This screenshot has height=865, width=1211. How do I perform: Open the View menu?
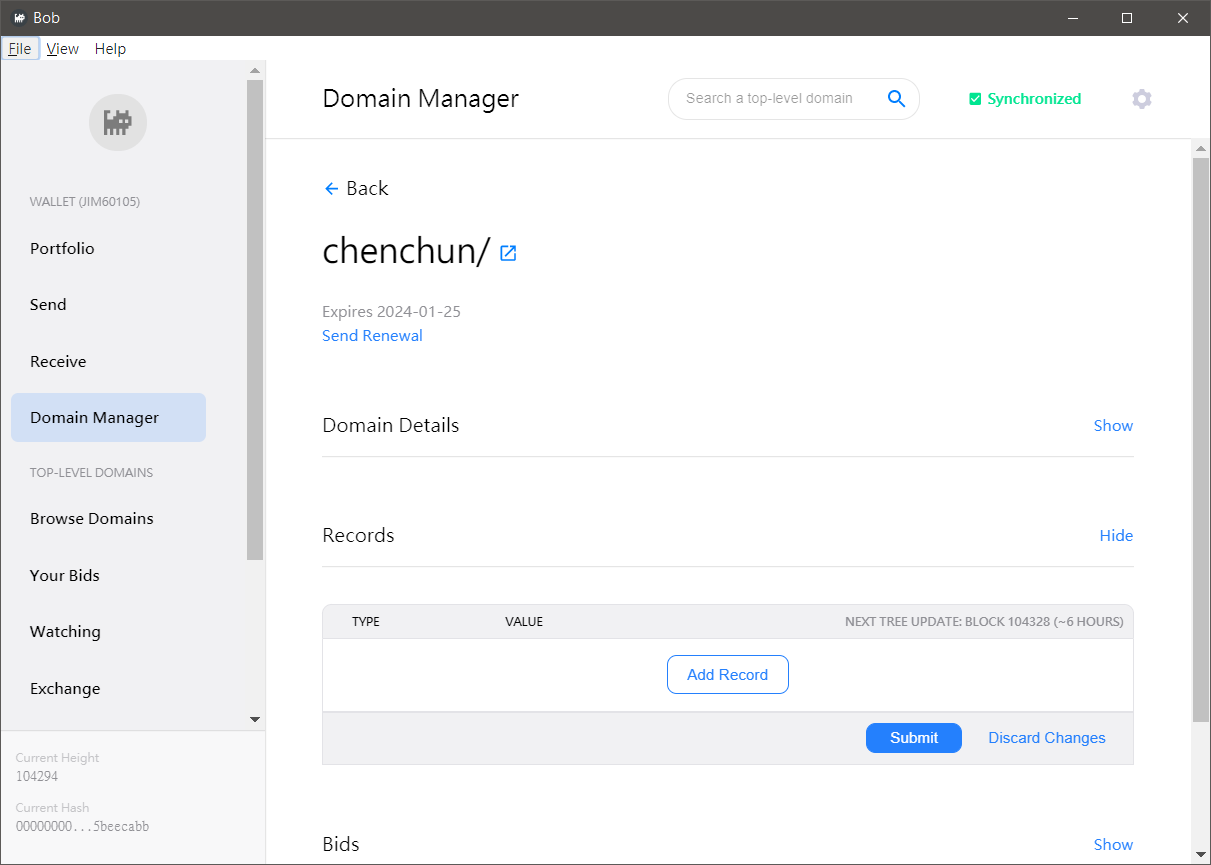62,49
